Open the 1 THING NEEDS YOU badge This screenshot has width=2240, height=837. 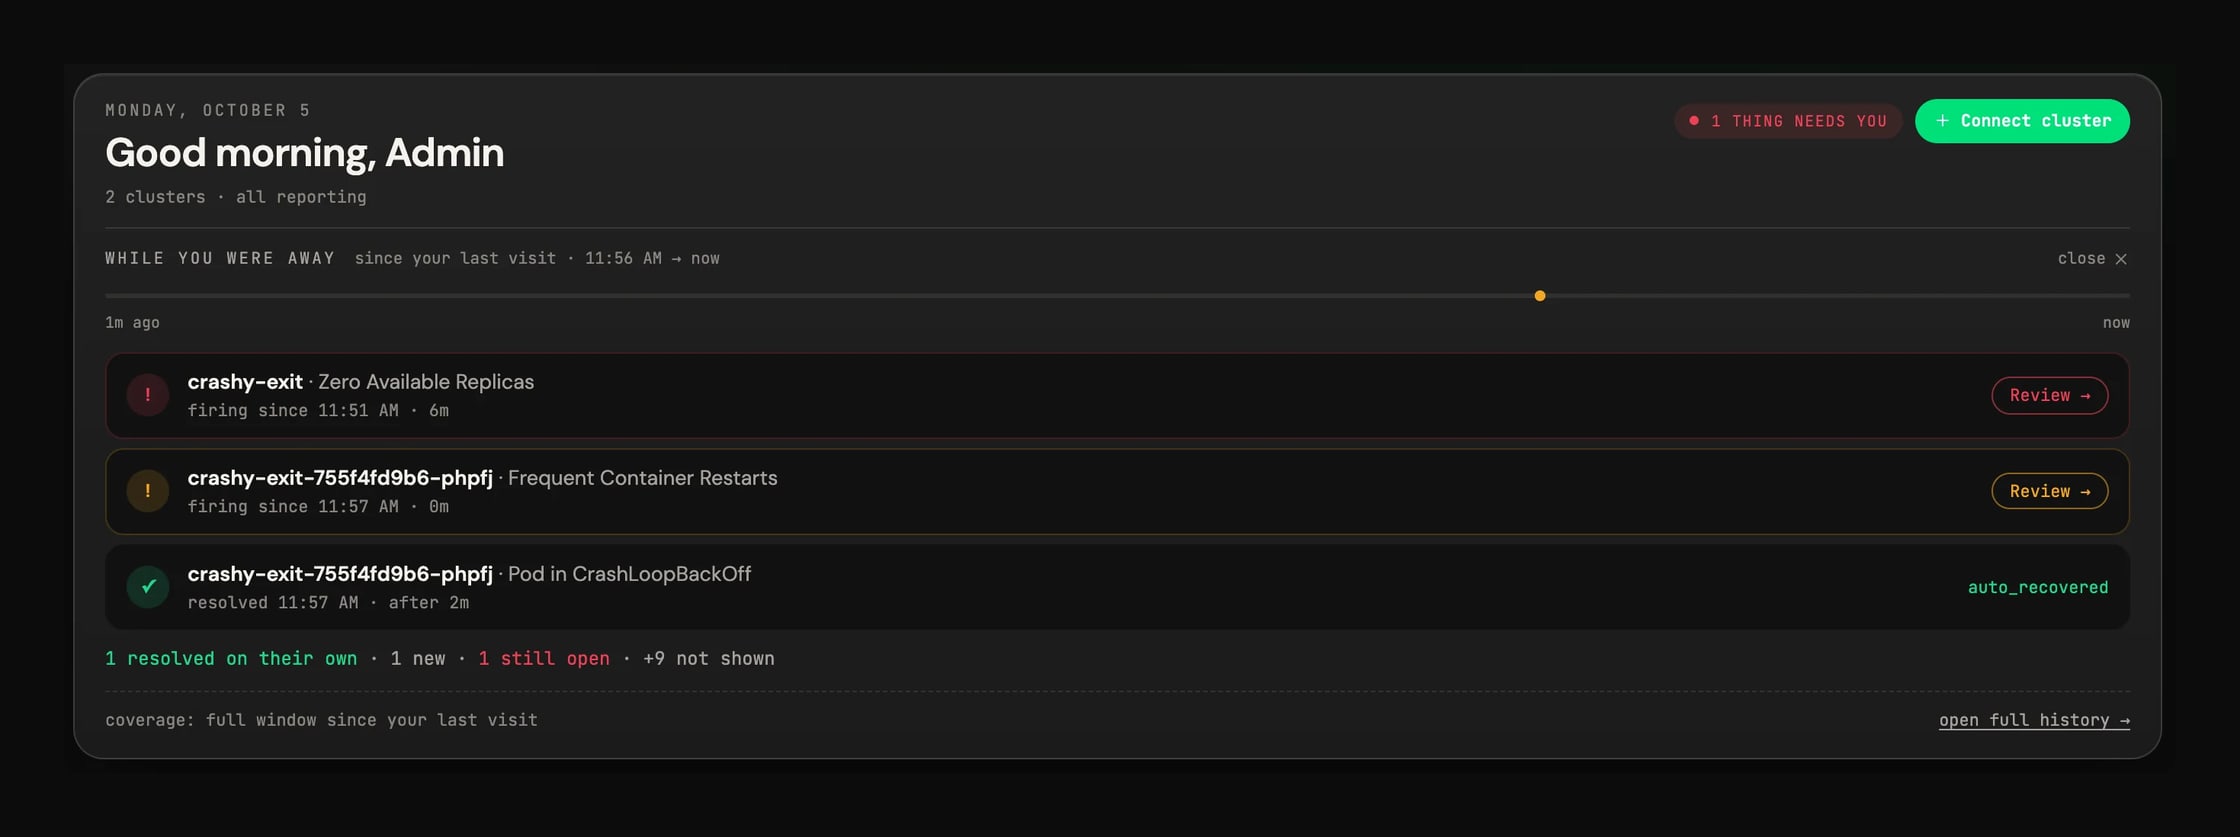tap(1788, 121)
